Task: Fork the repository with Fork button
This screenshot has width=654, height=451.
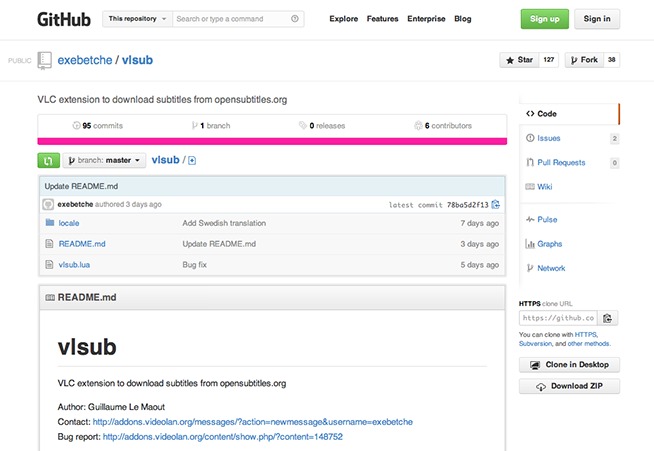Action: click(583, 60)
